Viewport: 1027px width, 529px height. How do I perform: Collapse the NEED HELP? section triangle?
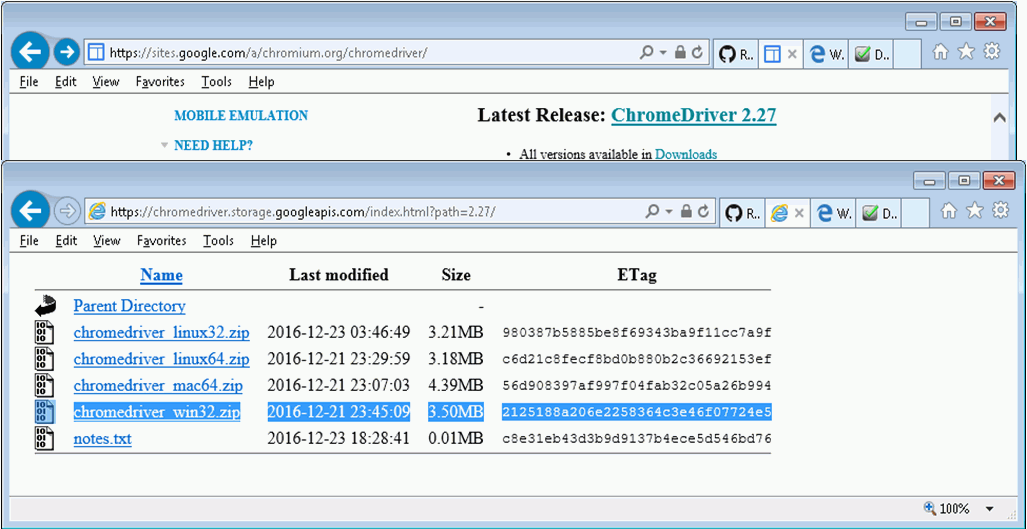click(164, 146)
